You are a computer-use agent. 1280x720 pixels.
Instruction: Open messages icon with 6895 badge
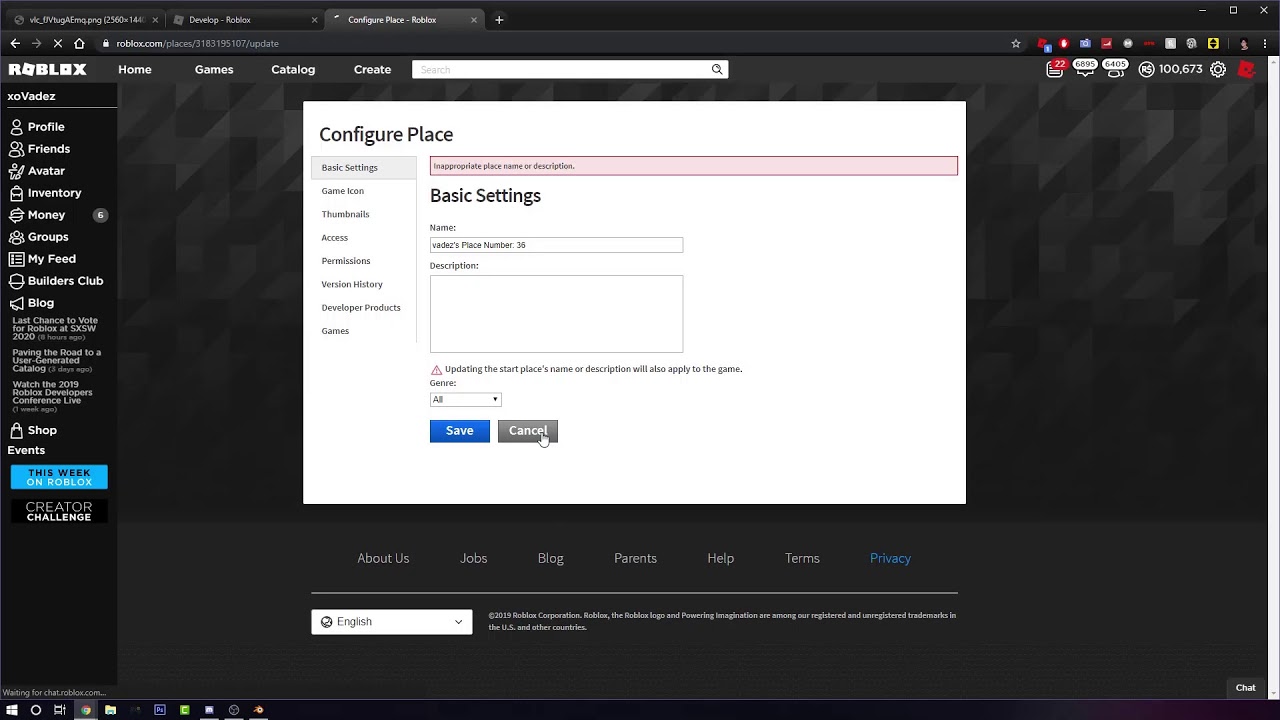point(1085,69)
